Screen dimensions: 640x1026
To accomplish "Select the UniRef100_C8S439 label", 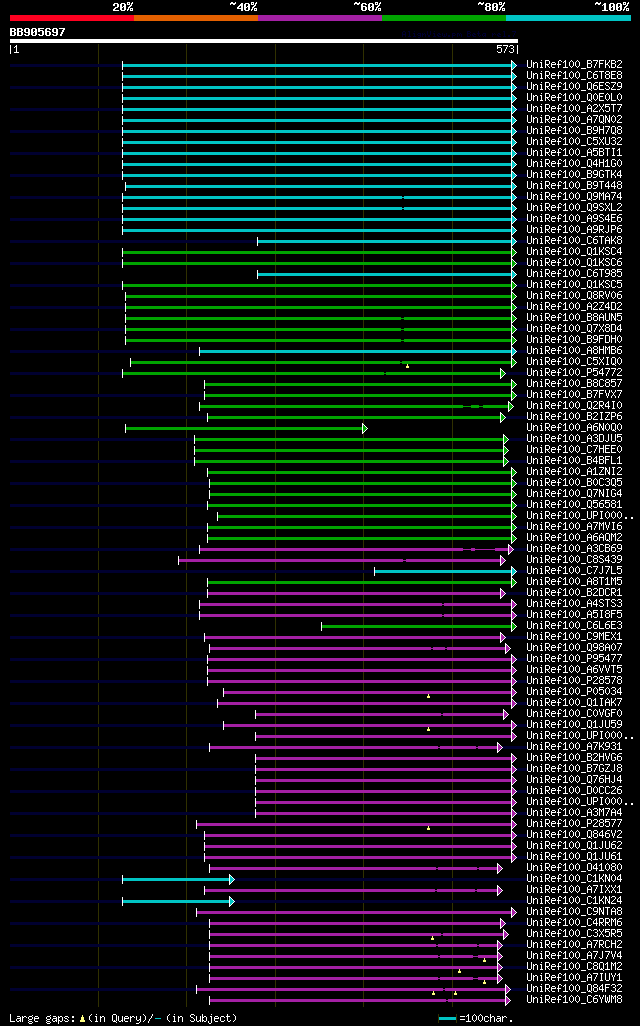I will 575,560.
